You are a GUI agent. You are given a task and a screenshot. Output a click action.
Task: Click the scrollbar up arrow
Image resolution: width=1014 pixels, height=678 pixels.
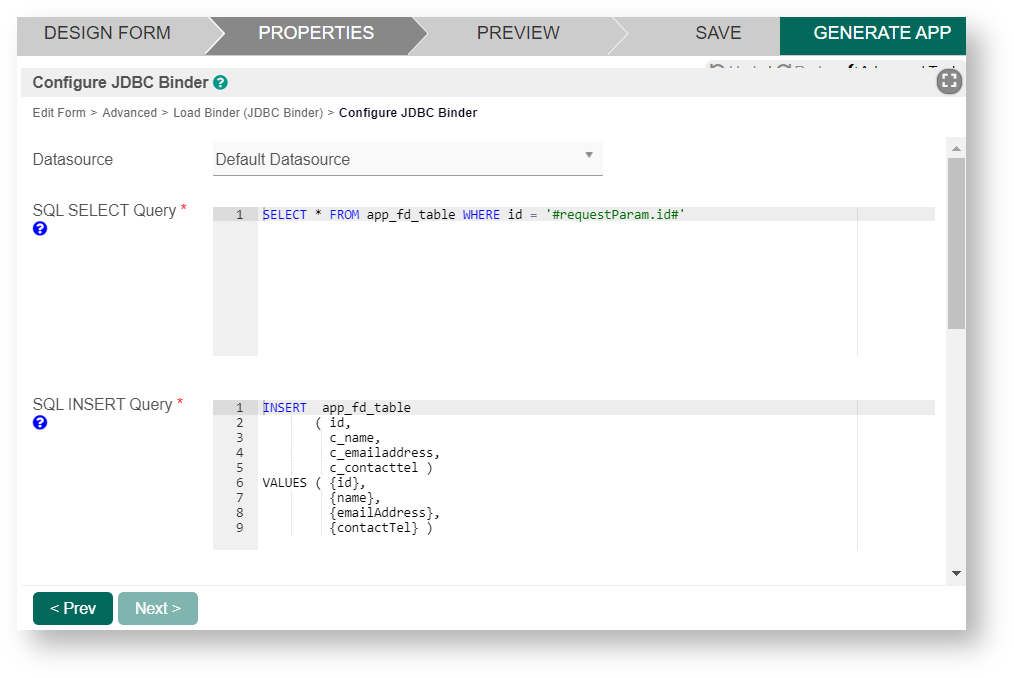956,149
